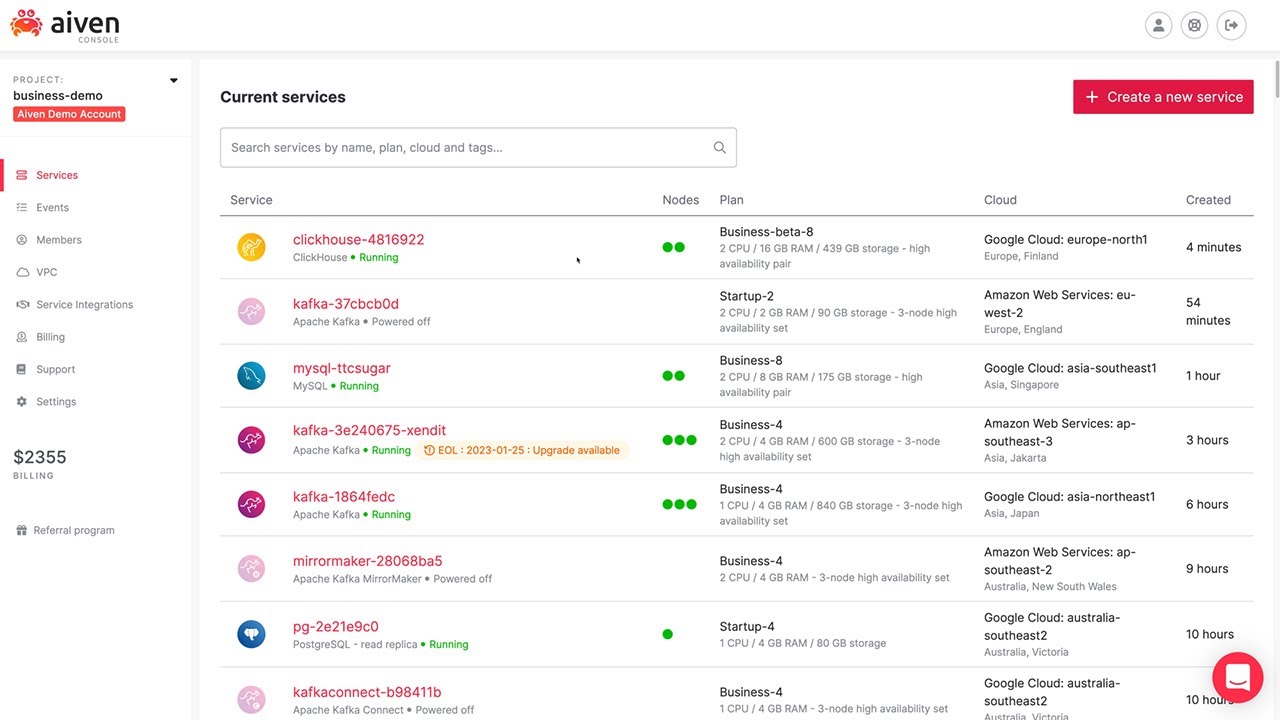Viewport: 1280px width, 720px height.
Task: Click the Service column header
Action: (251, 200)
